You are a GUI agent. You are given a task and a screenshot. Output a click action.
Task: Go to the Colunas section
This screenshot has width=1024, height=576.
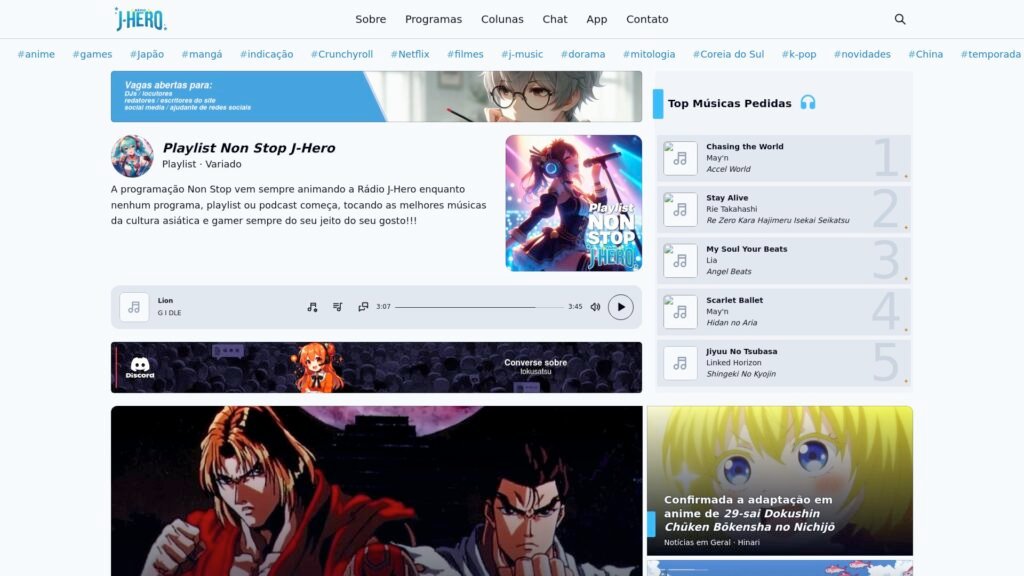coord(502,19)
